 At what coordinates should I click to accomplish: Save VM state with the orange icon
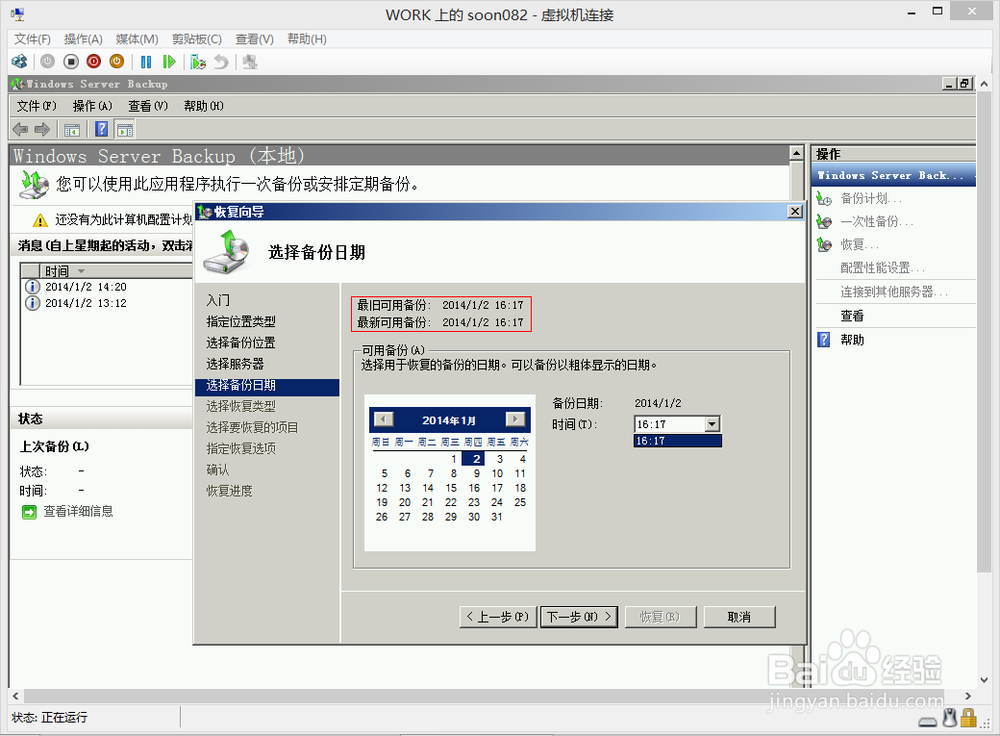[x=117, y=62]
